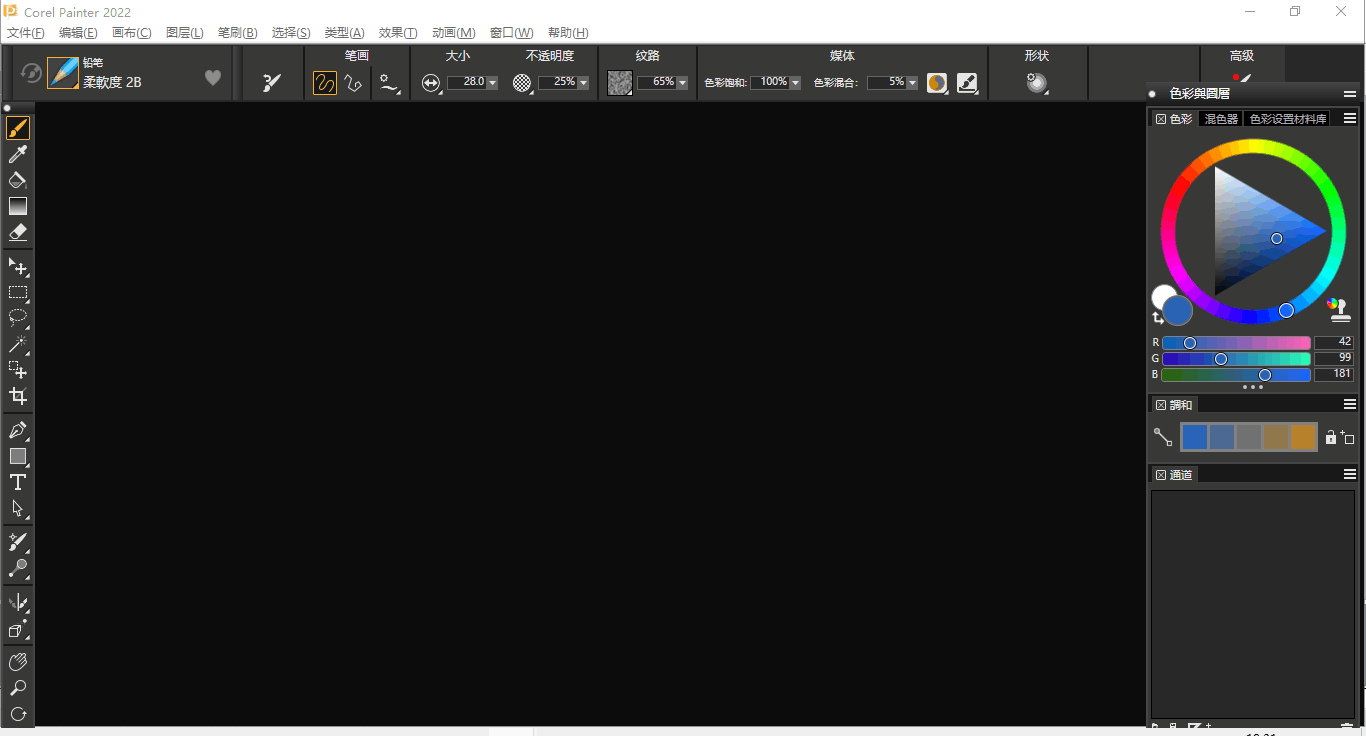Open the opacity options flyout icon
This screenshot has width=1366, height=736.
[x=522, y=83]
